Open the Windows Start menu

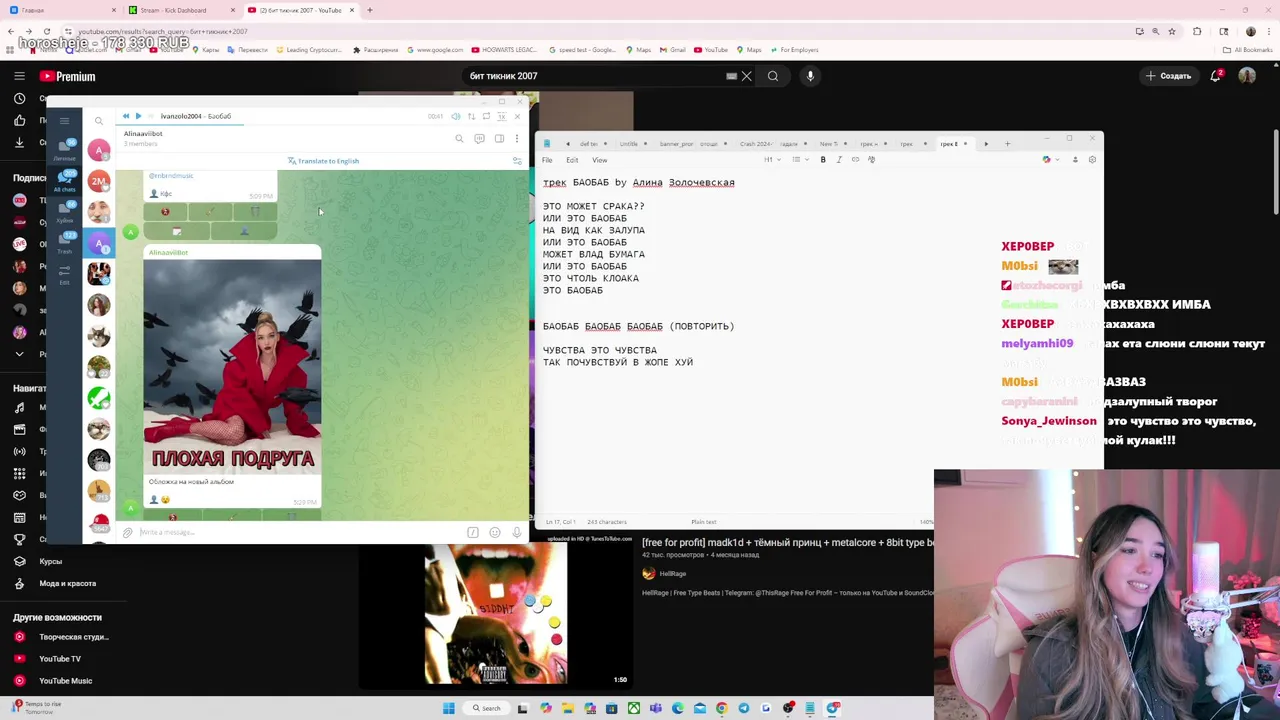[x=449, y=708]
